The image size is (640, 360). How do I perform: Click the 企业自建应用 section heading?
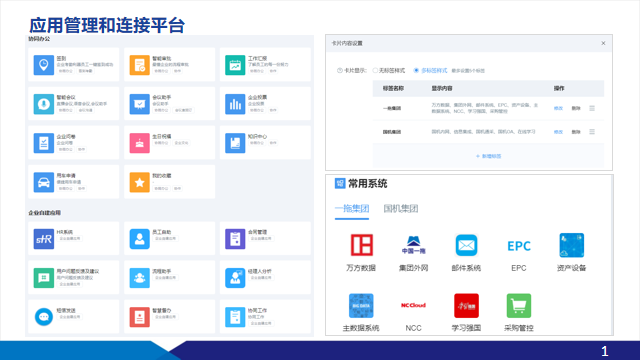44,213
